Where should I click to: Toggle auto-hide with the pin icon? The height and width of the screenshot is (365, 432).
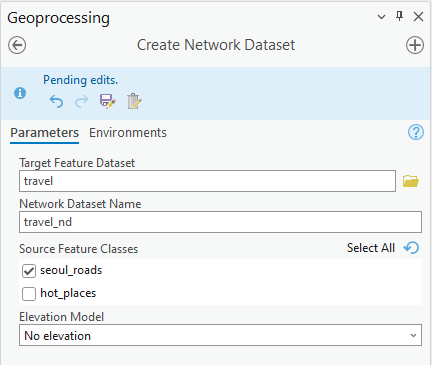click(x=399, y=16)
